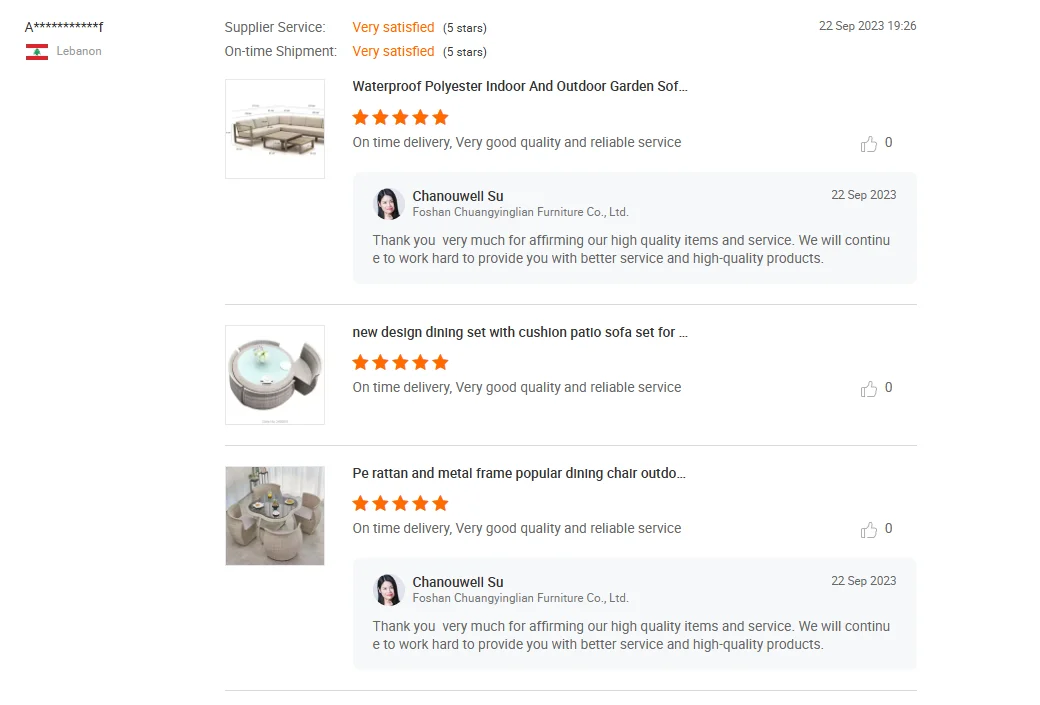
Task: Click star rating of garden sofa review
Action: tap(400, 117)
